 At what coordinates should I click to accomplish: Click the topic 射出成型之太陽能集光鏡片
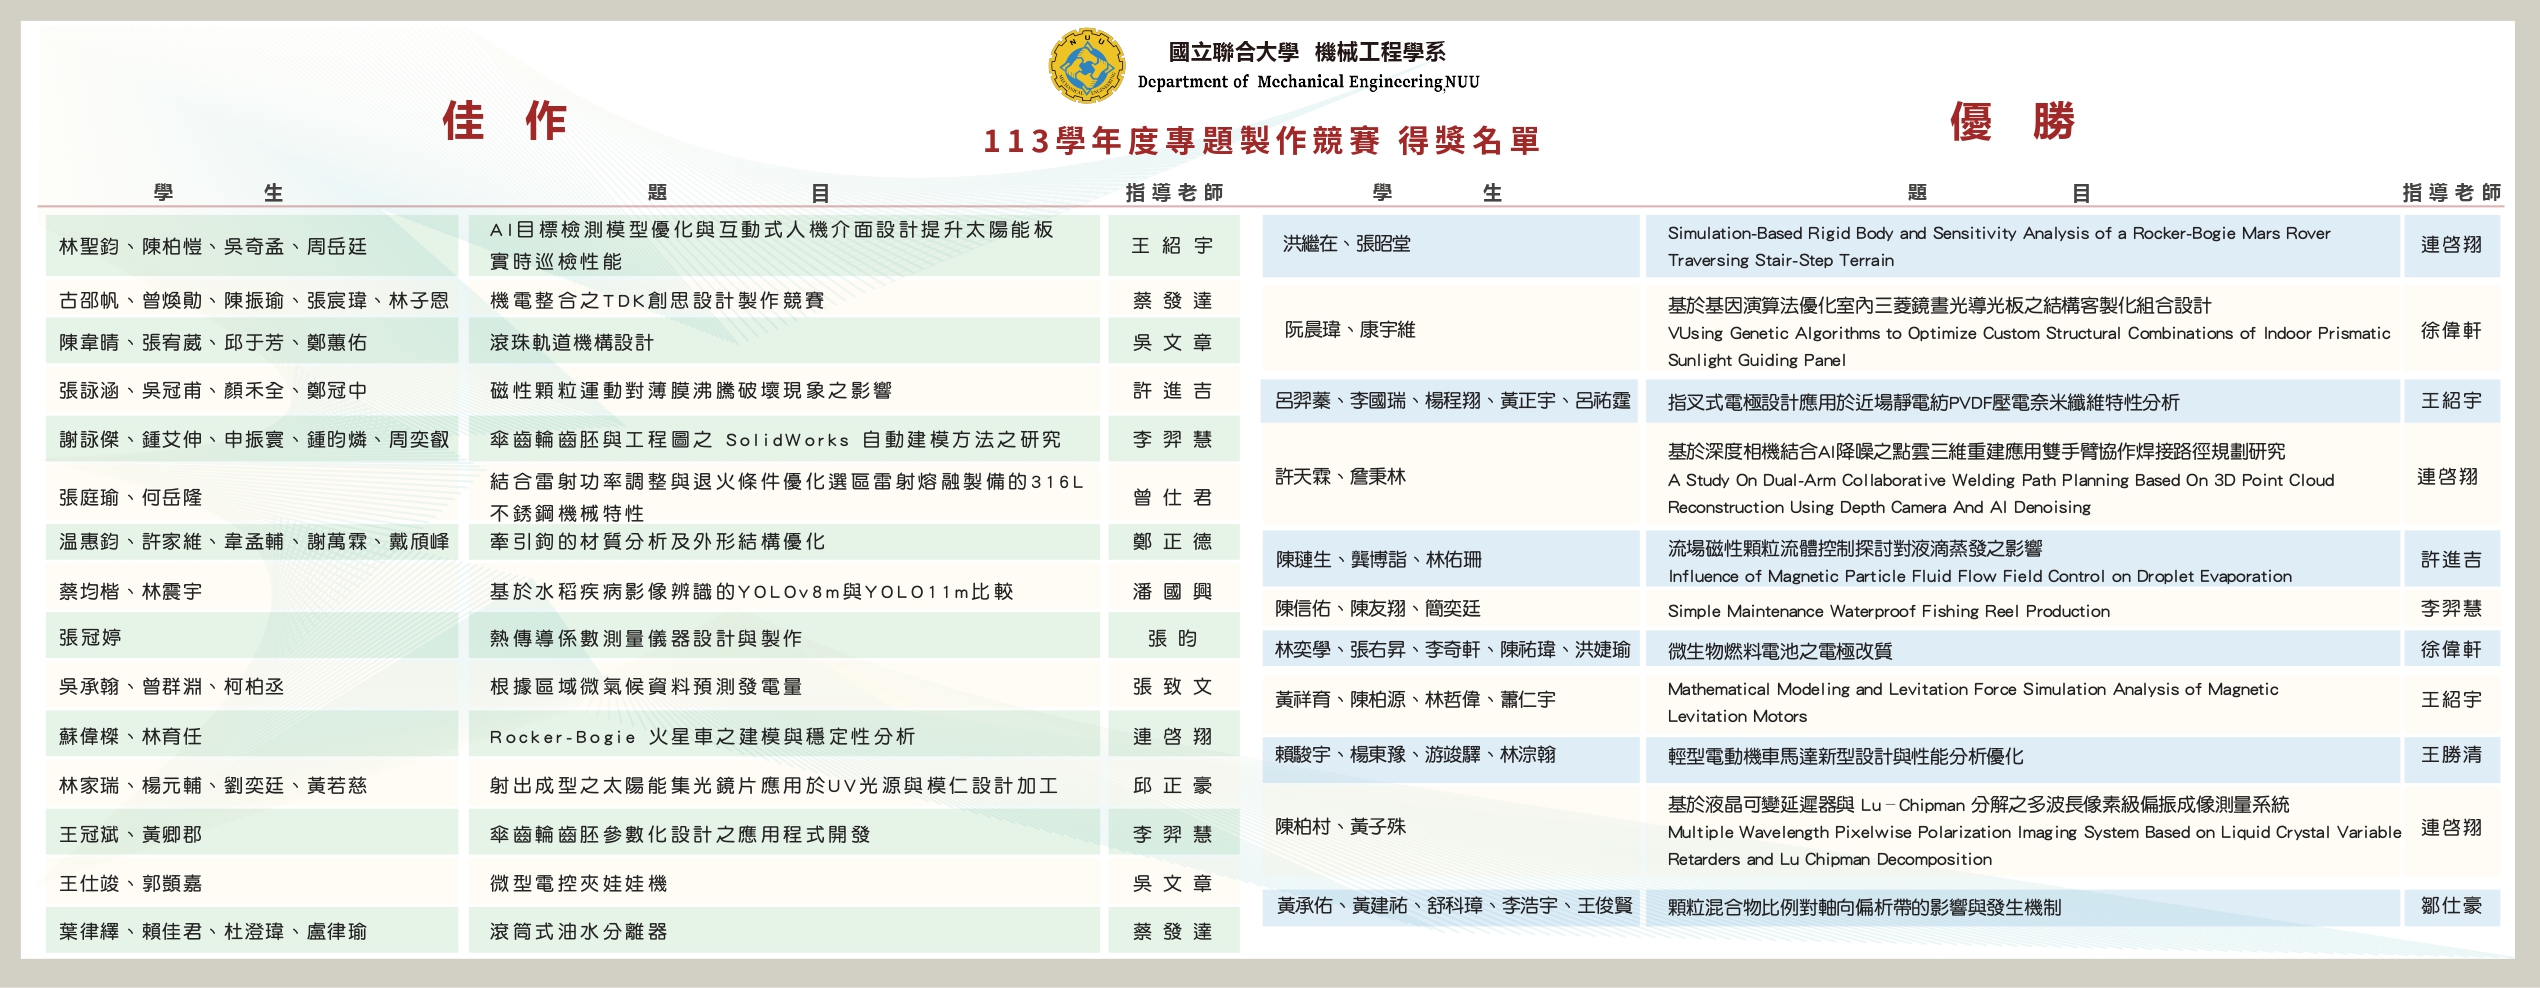(773, 785)
